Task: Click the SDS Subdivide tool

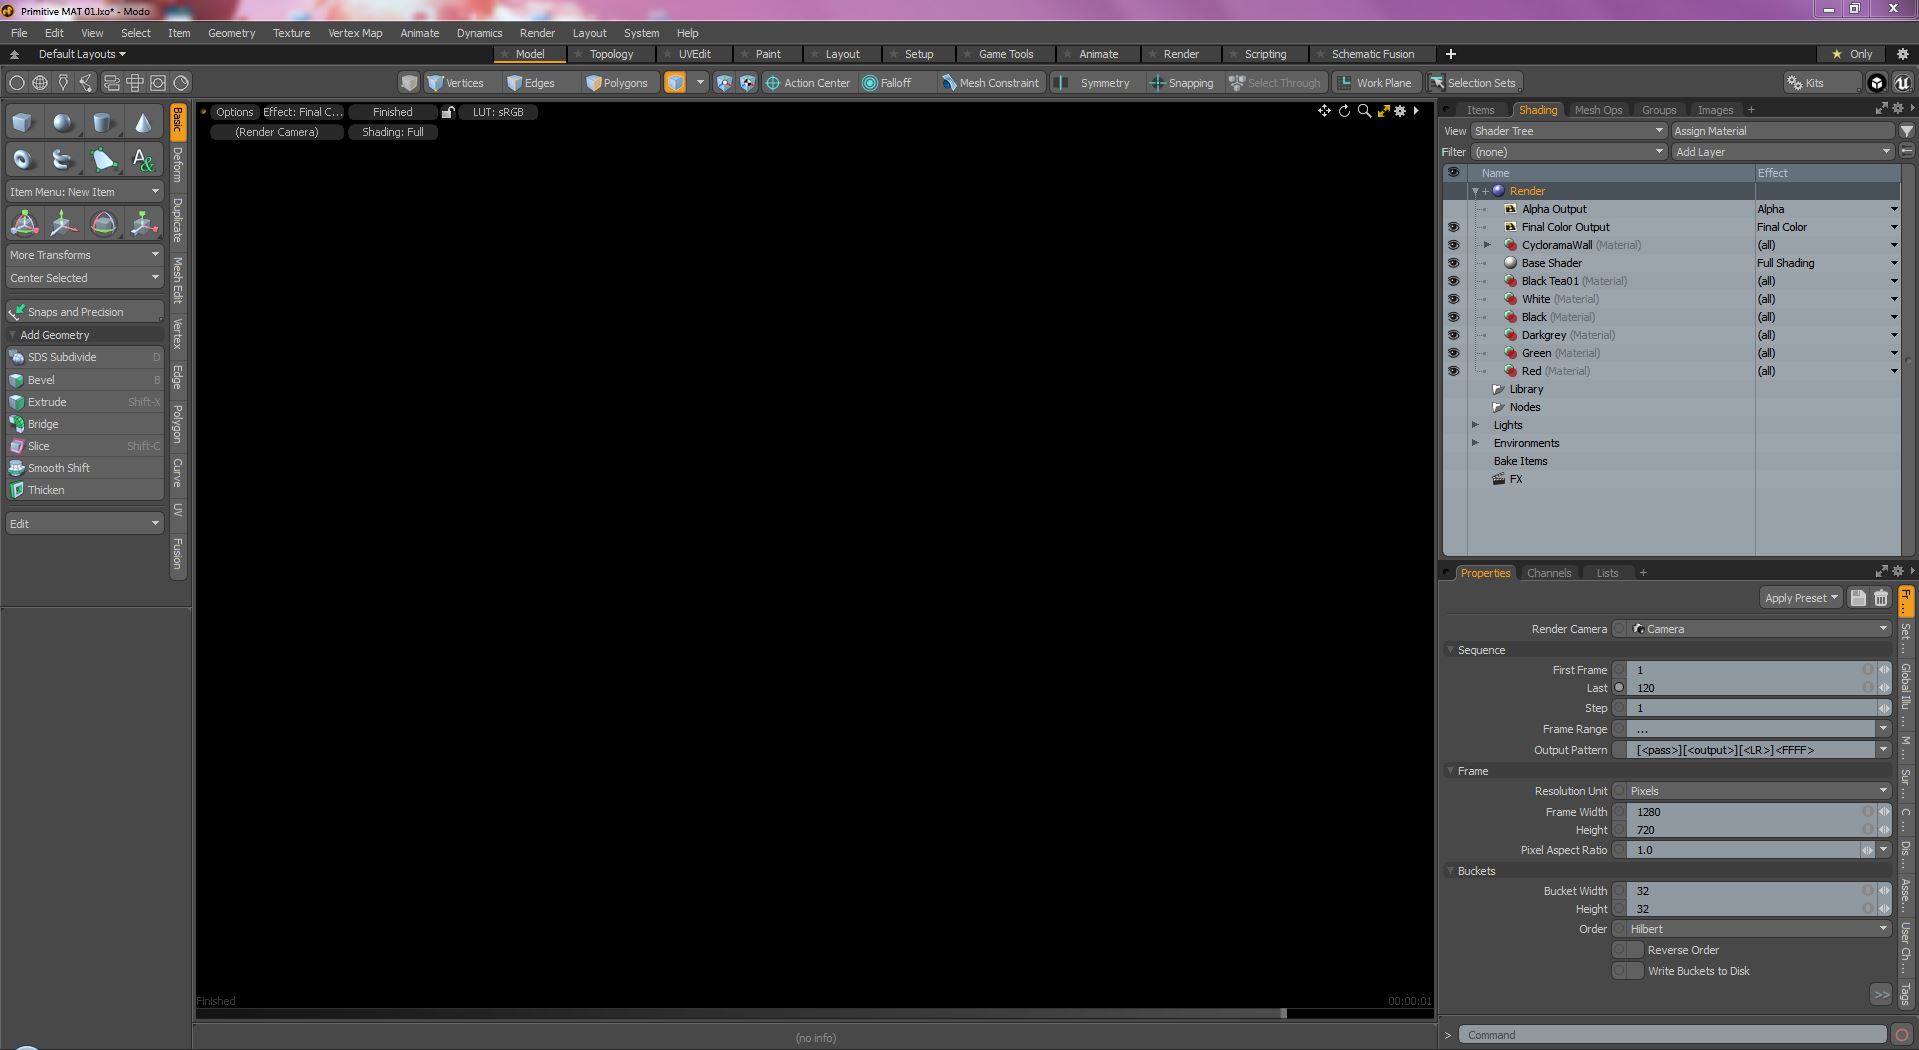Action: click(x=85, y=357)
